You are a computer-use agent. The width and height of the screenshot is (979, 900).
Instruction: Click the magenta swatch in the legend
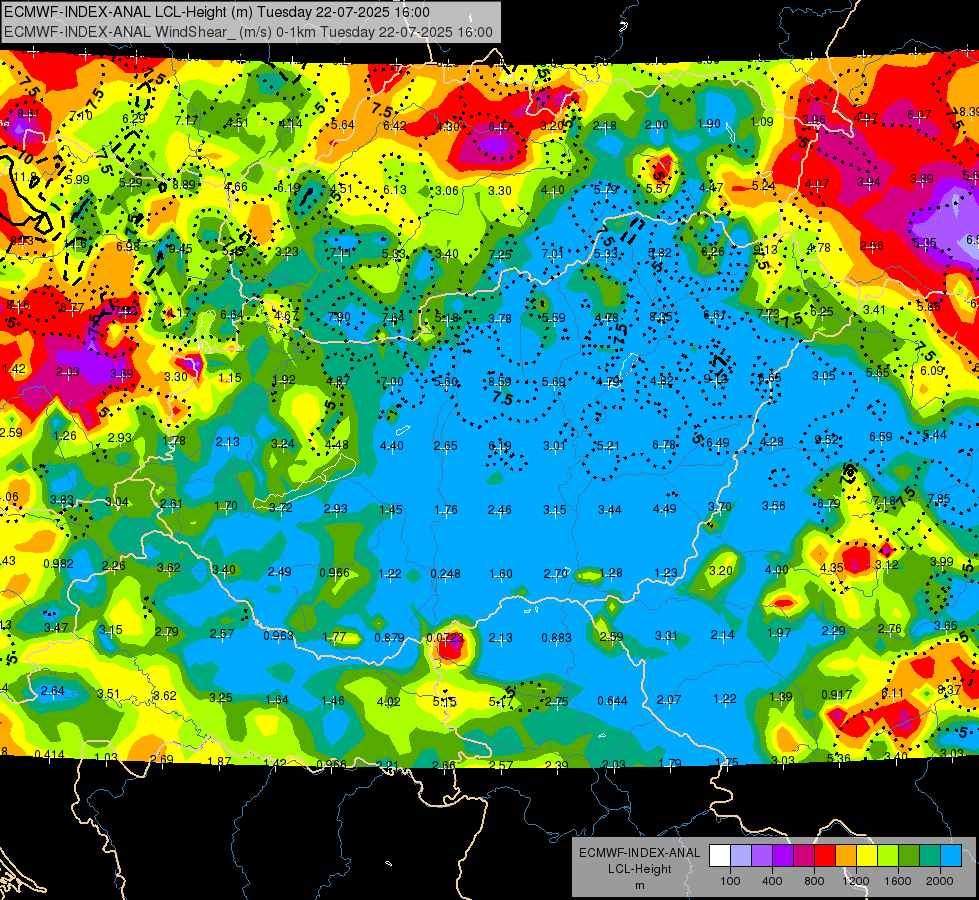(x=804, y=856)
